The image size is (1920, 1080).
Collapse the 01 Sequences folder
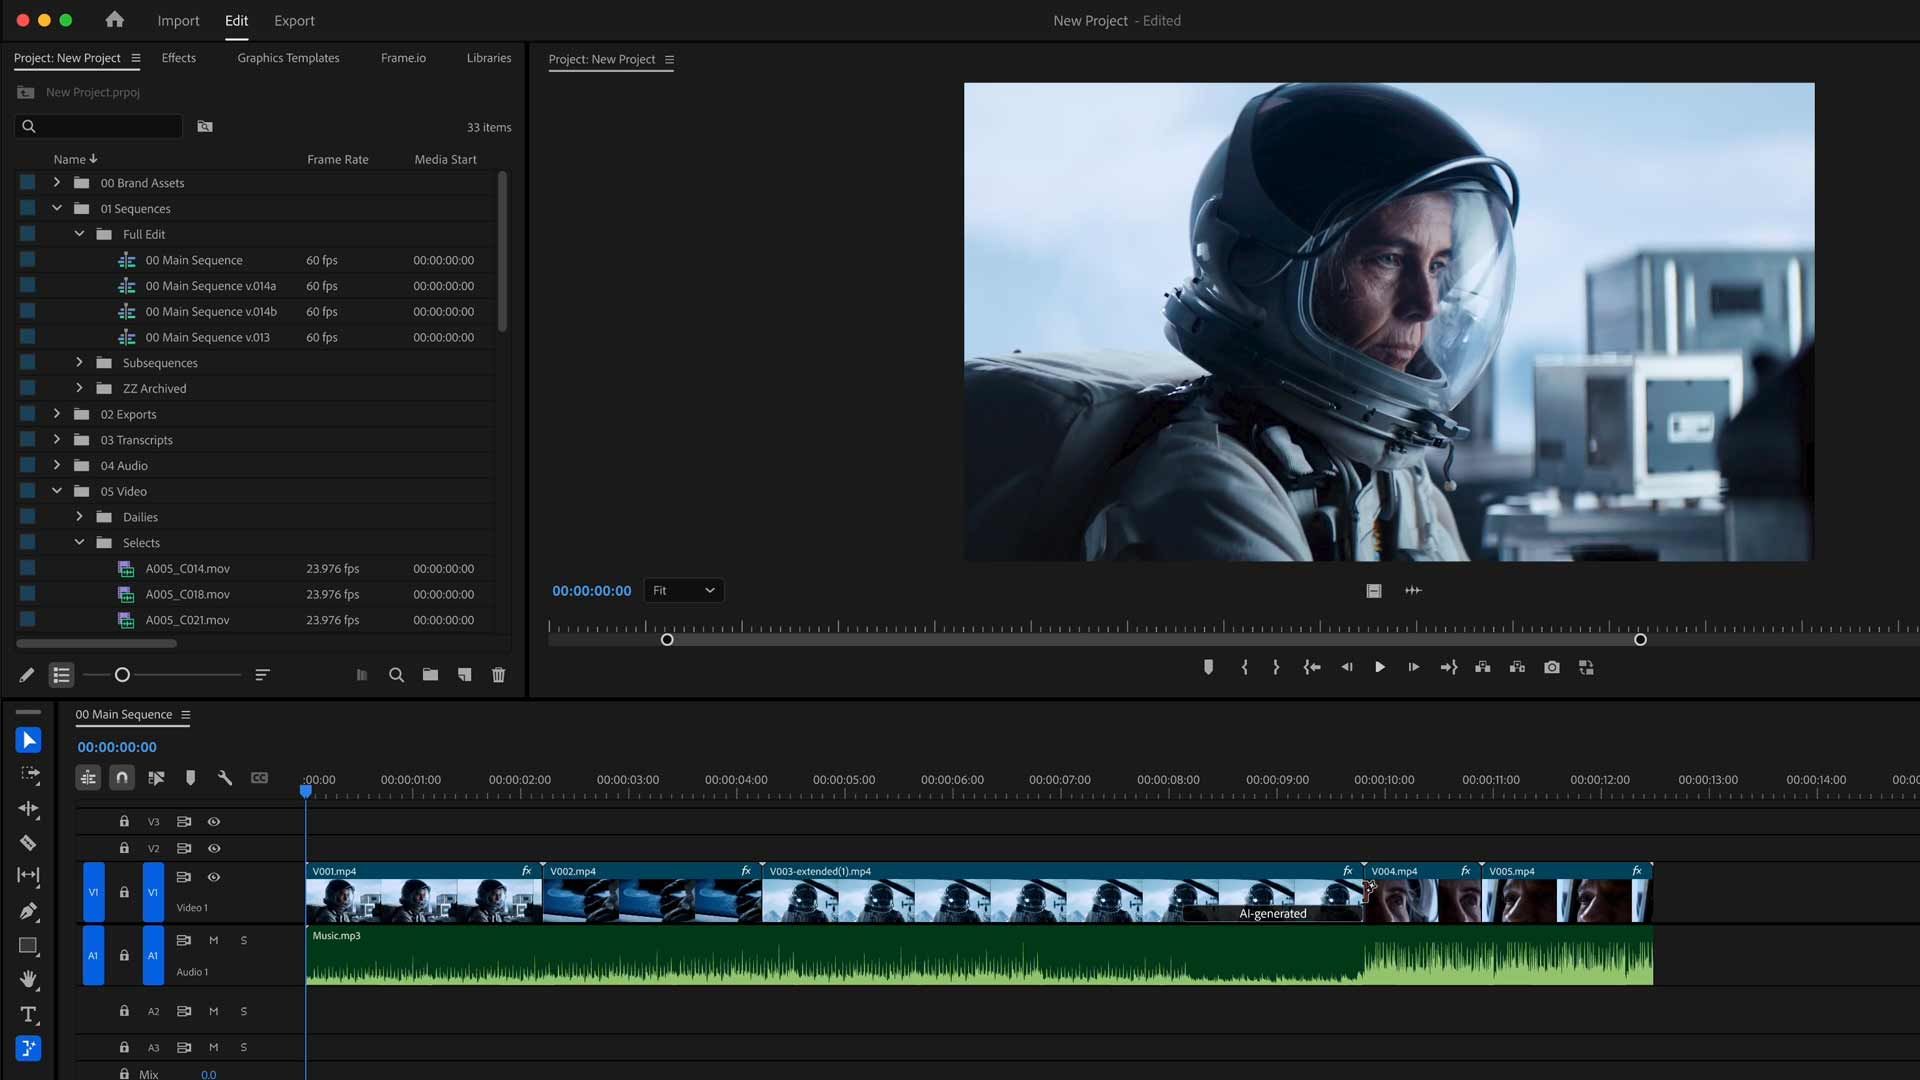[x=57, y=208]
